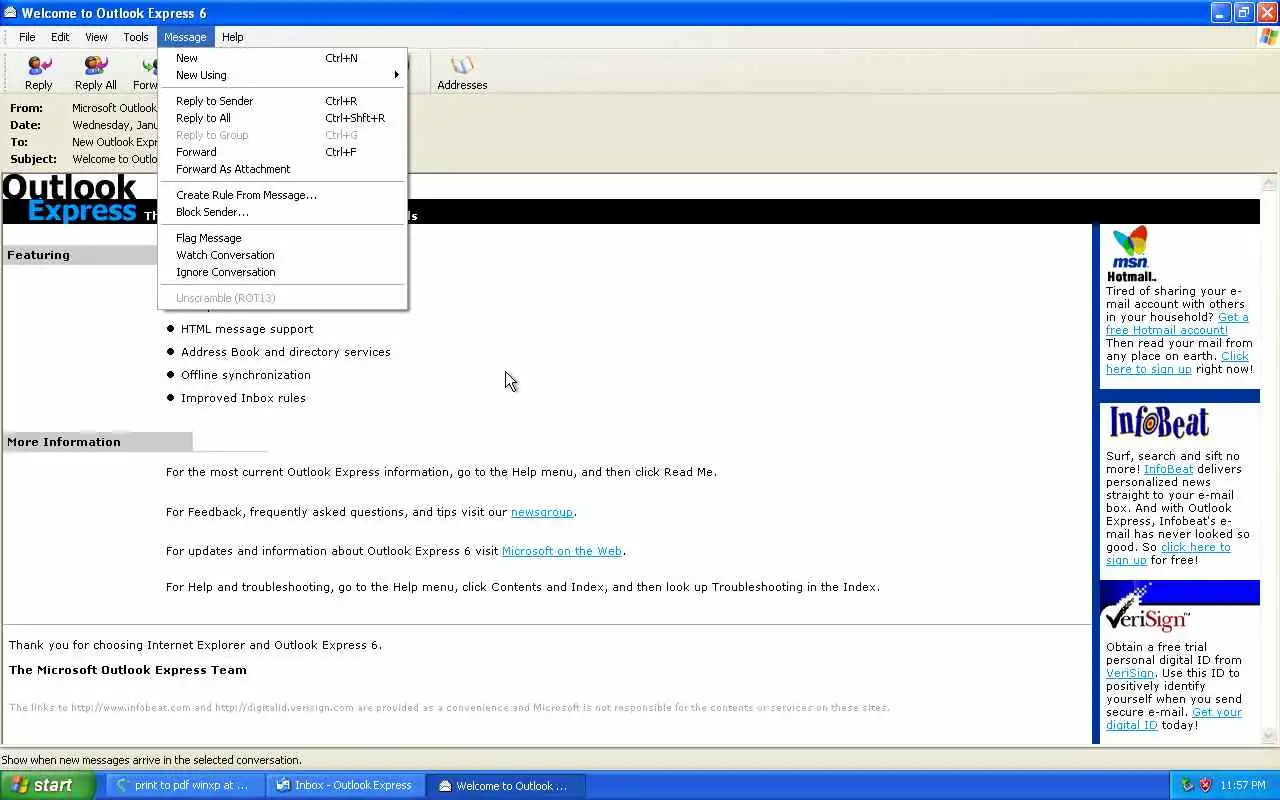Click the InfoBeat logo
The height and width of the screenshot is (800, 1280).
(x=1159, y=422)
